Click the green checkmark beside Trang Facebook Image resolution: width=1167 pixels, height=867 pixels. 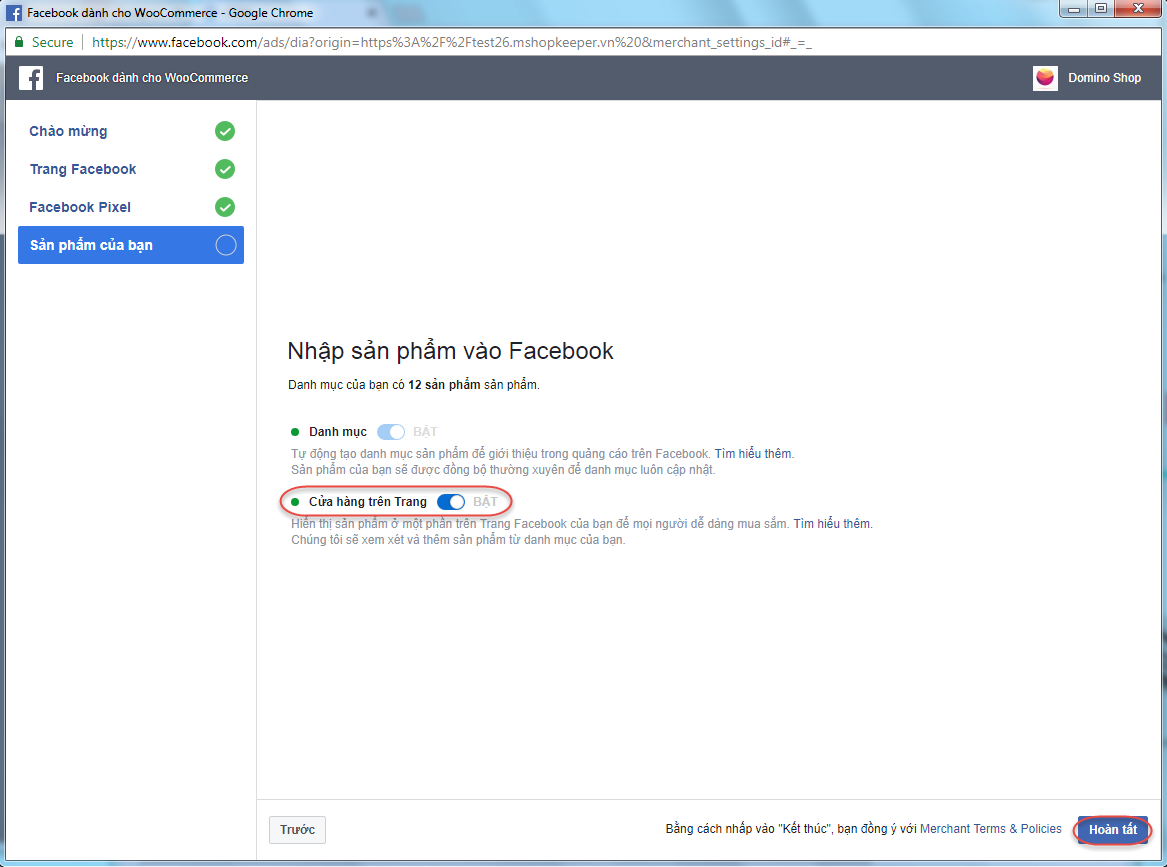pos(225,169)
